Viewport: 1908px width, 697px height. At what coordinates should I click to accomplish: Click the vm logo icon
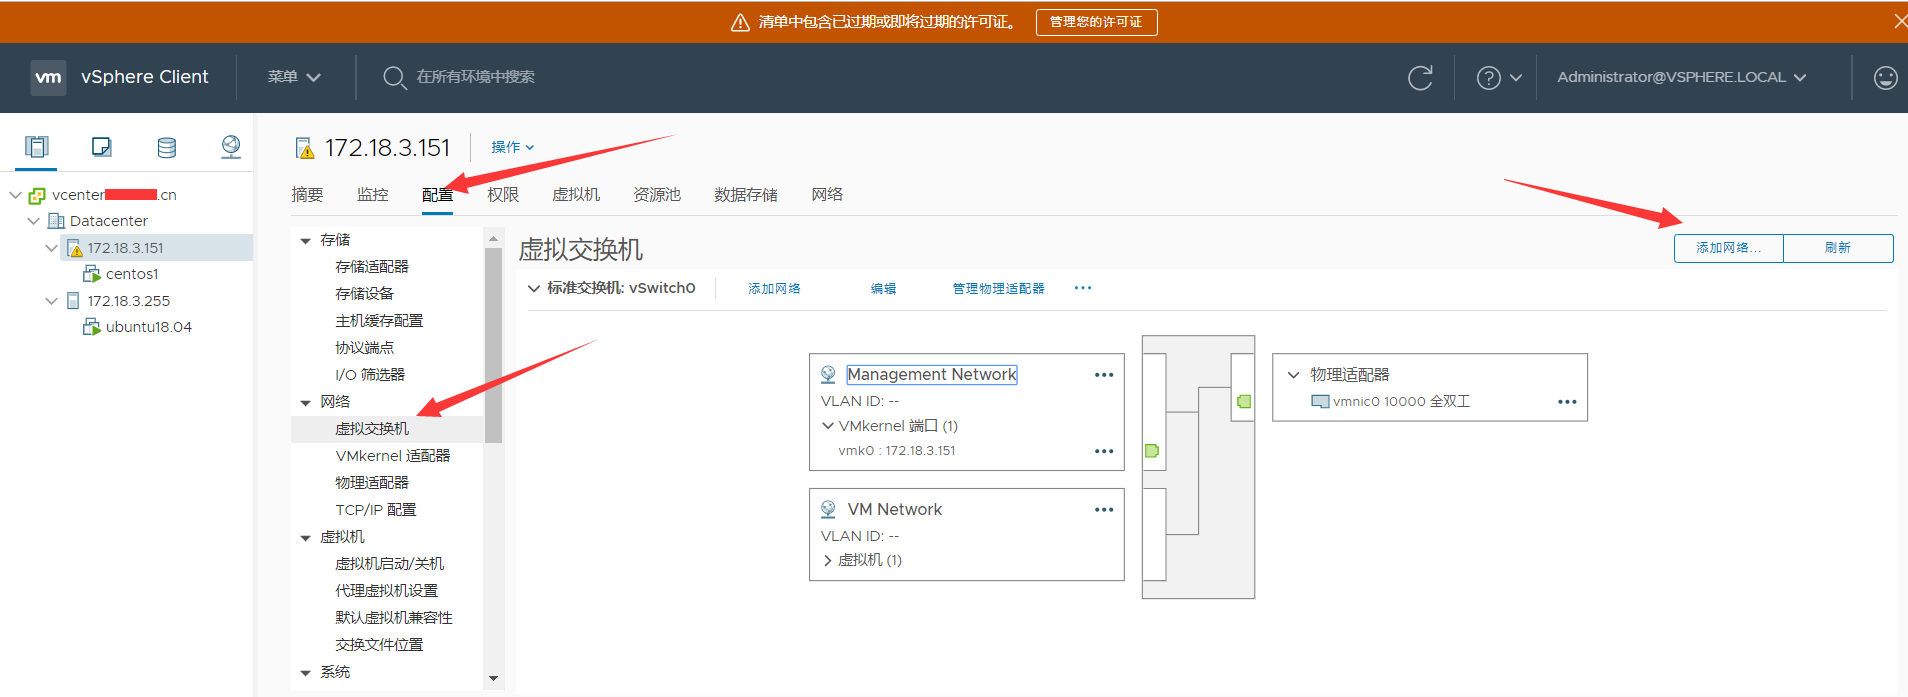(48, 77)
